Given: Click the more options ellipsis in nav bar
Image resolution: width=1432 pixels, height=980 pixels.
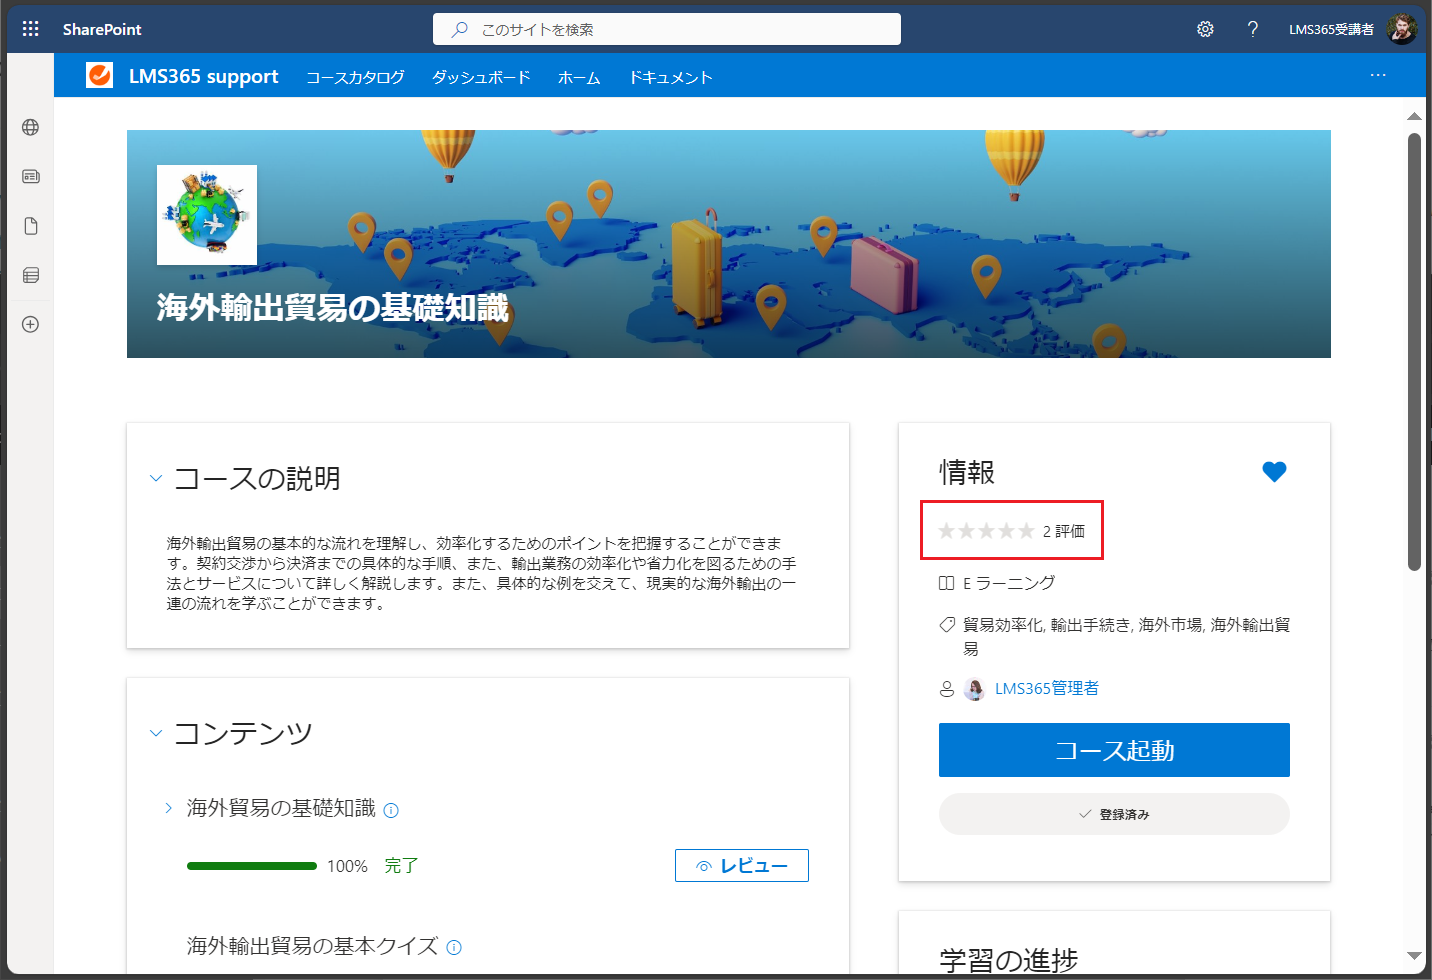Looking at the screenshot, I should (x=1378, y=76).
